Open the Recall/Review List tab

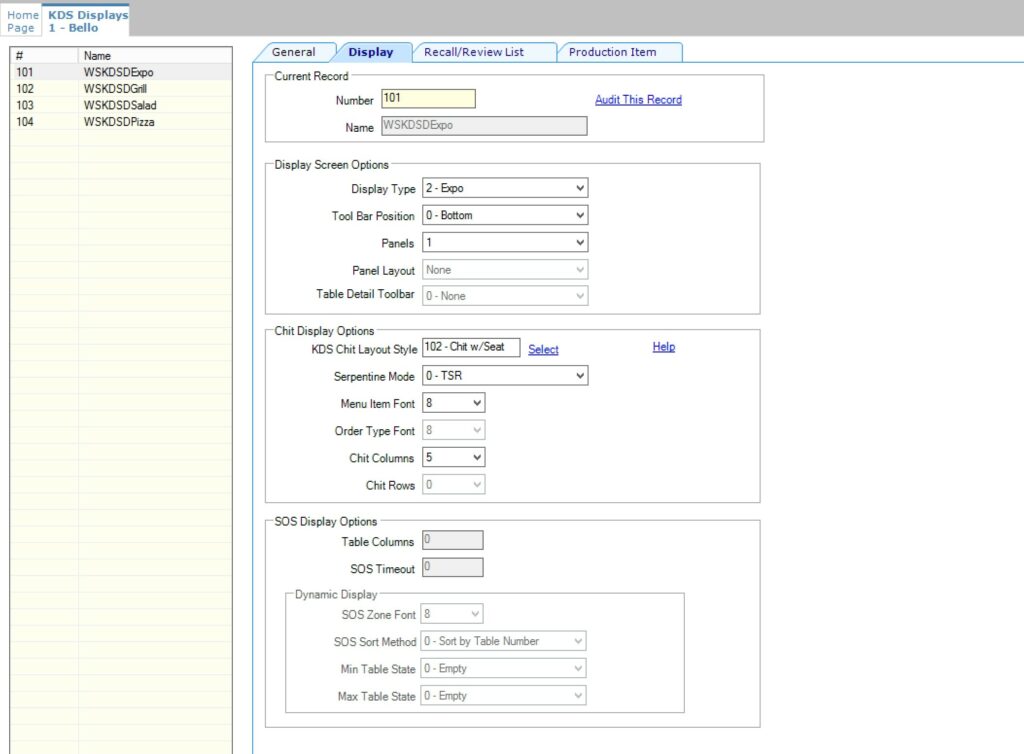tap(473, 52)
